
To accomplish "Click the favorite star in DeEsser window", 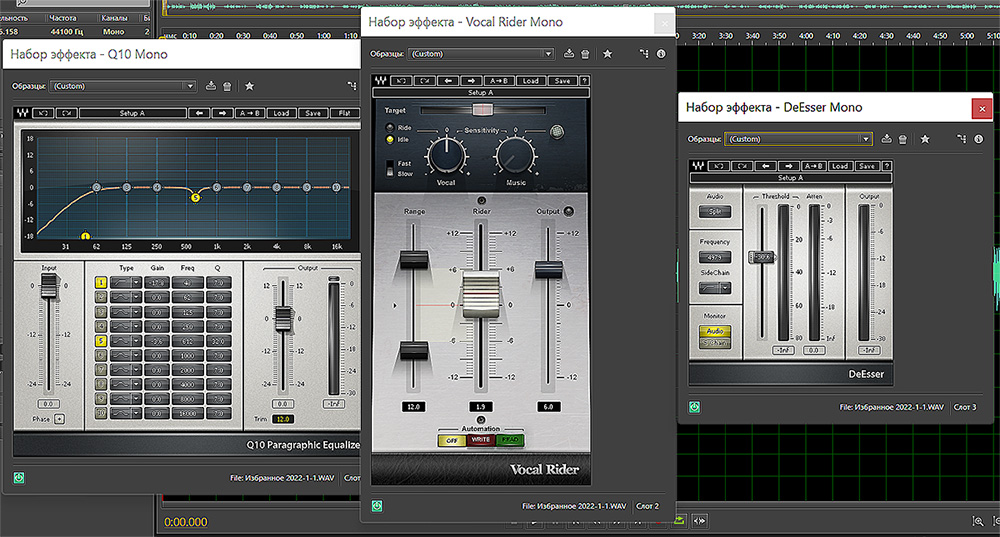I will (x=925, y=139).
